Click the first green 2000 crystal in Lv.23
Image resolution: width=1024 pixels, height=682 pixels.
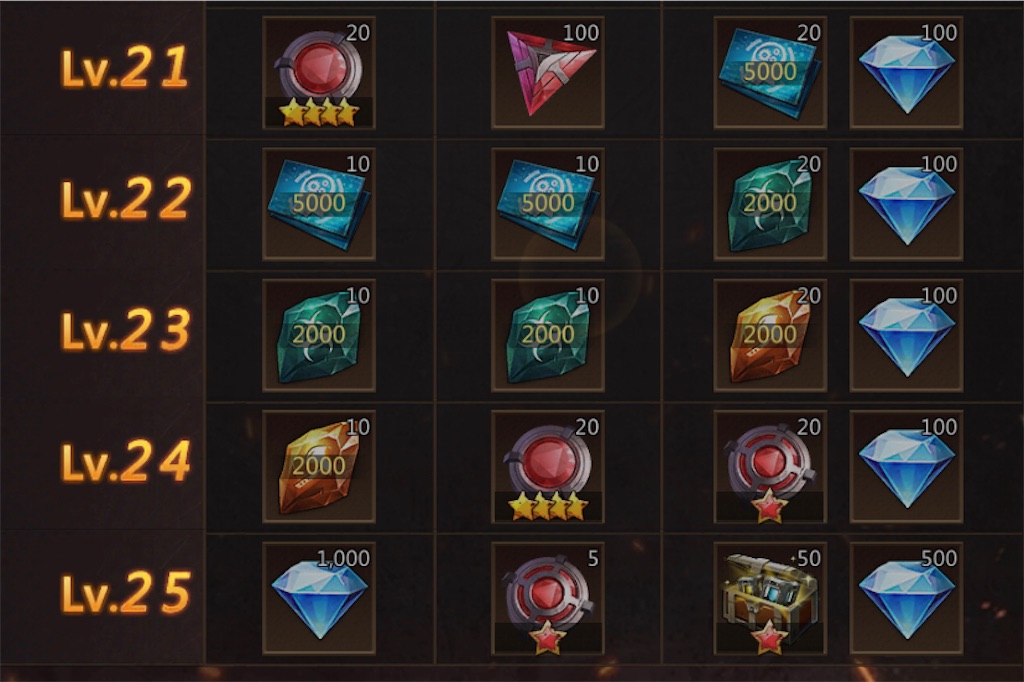[x=319, y=336]
